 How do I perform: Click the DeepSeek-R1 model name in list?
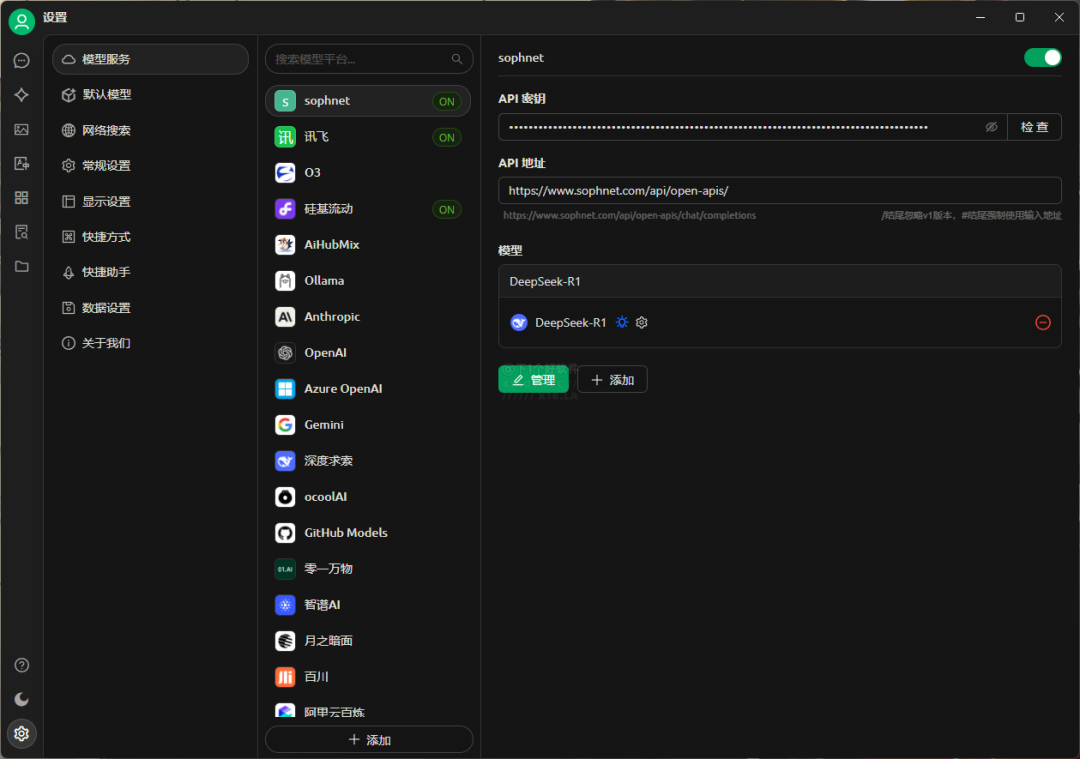[570, 322]
